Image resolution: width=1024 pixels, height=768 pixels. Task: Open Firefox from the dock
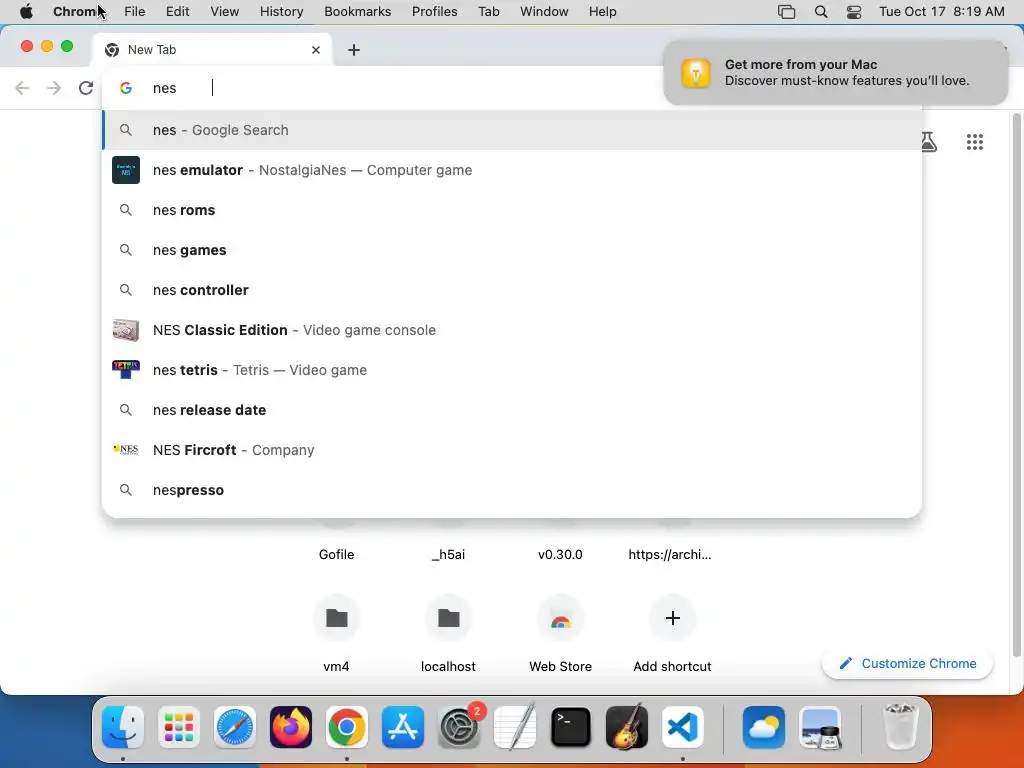coord(291,727)
